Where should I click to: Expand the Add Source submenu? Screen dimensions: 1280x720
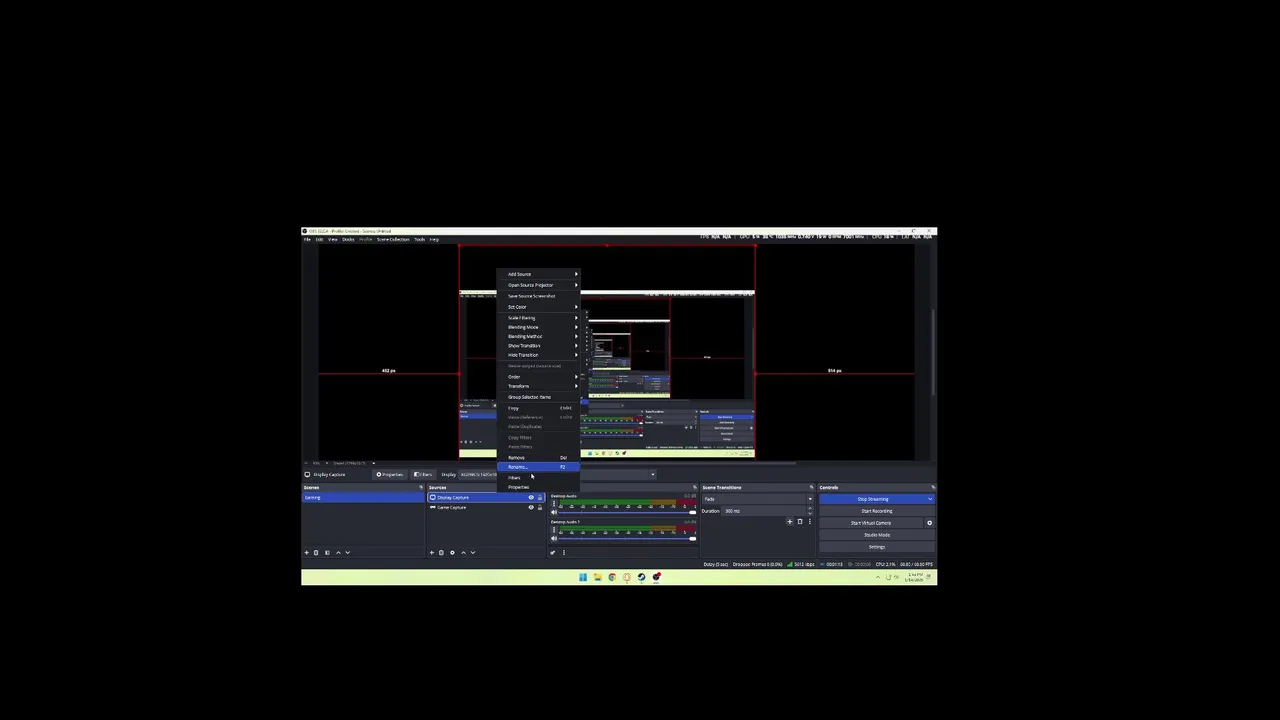[537, 274]
